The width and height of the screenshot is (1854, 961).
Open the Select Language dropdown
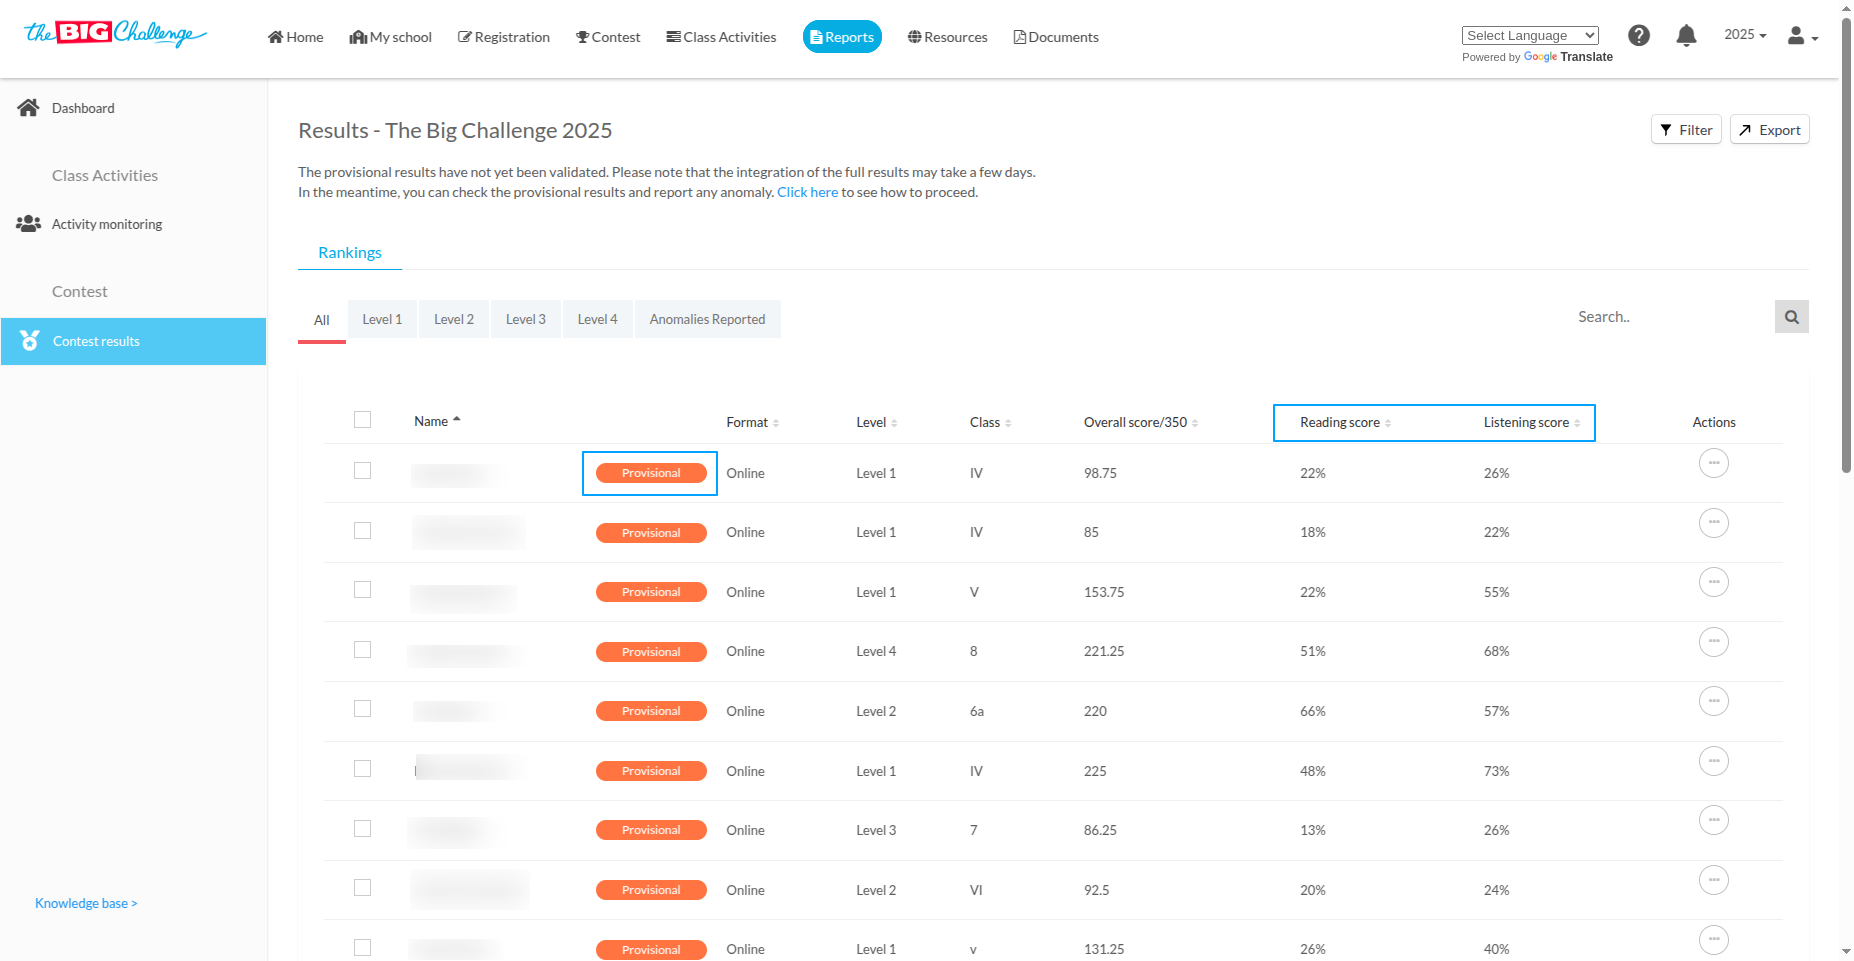pyautogui.click(x=1530, y=35)
